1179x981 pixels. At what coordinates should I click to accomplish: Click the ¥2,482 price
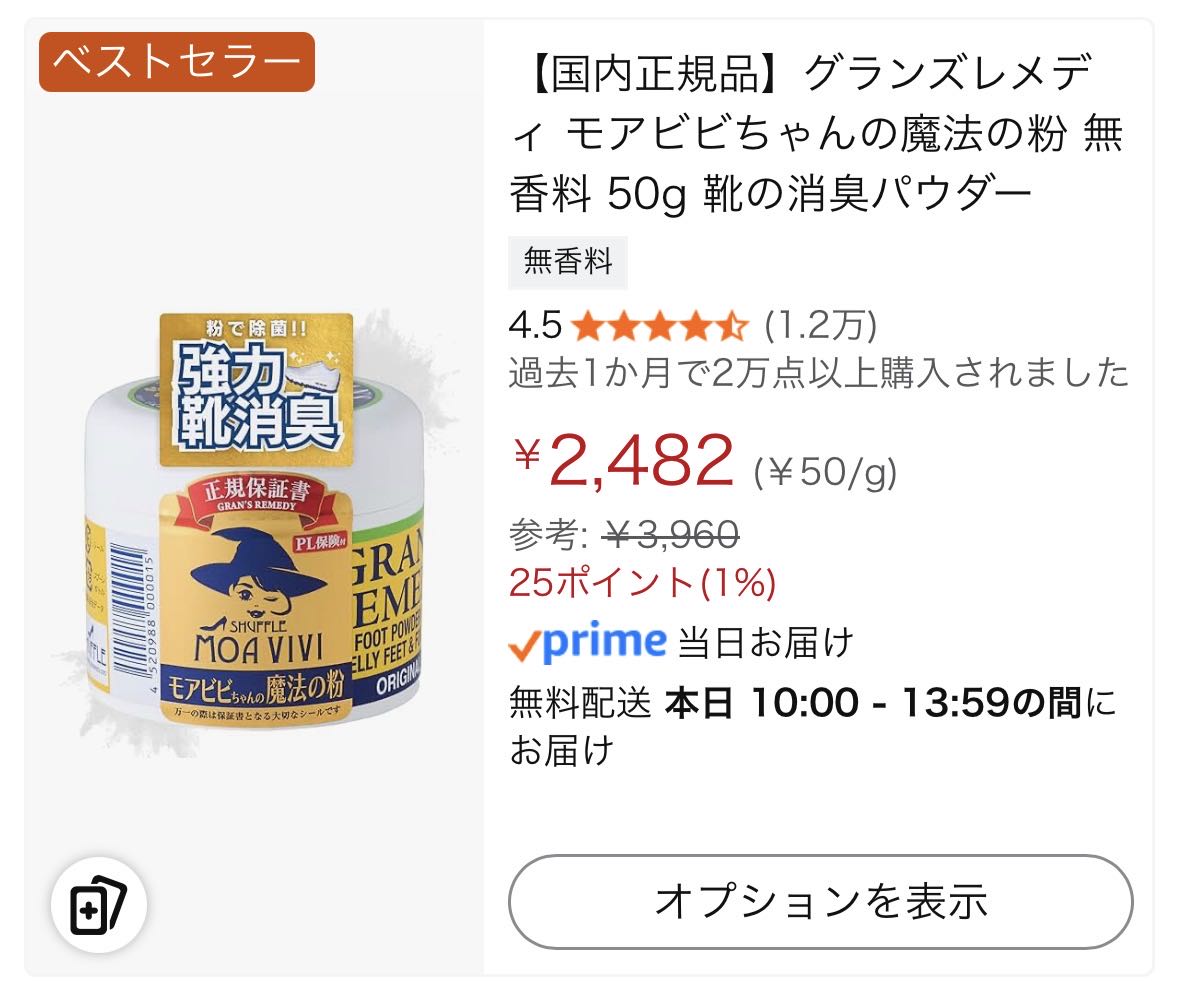click(x=625, y=461)
